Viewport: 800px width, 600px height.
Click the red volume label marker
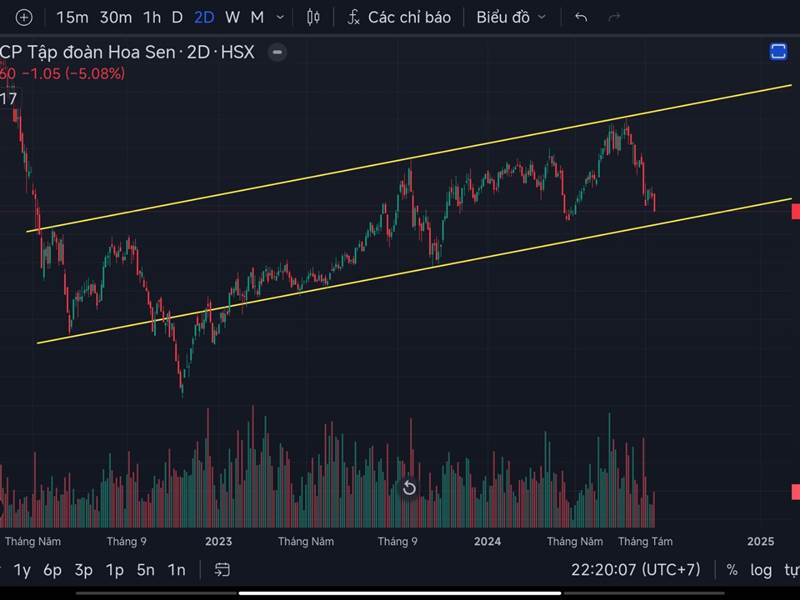pyautogui.click(x=795, y=492)
